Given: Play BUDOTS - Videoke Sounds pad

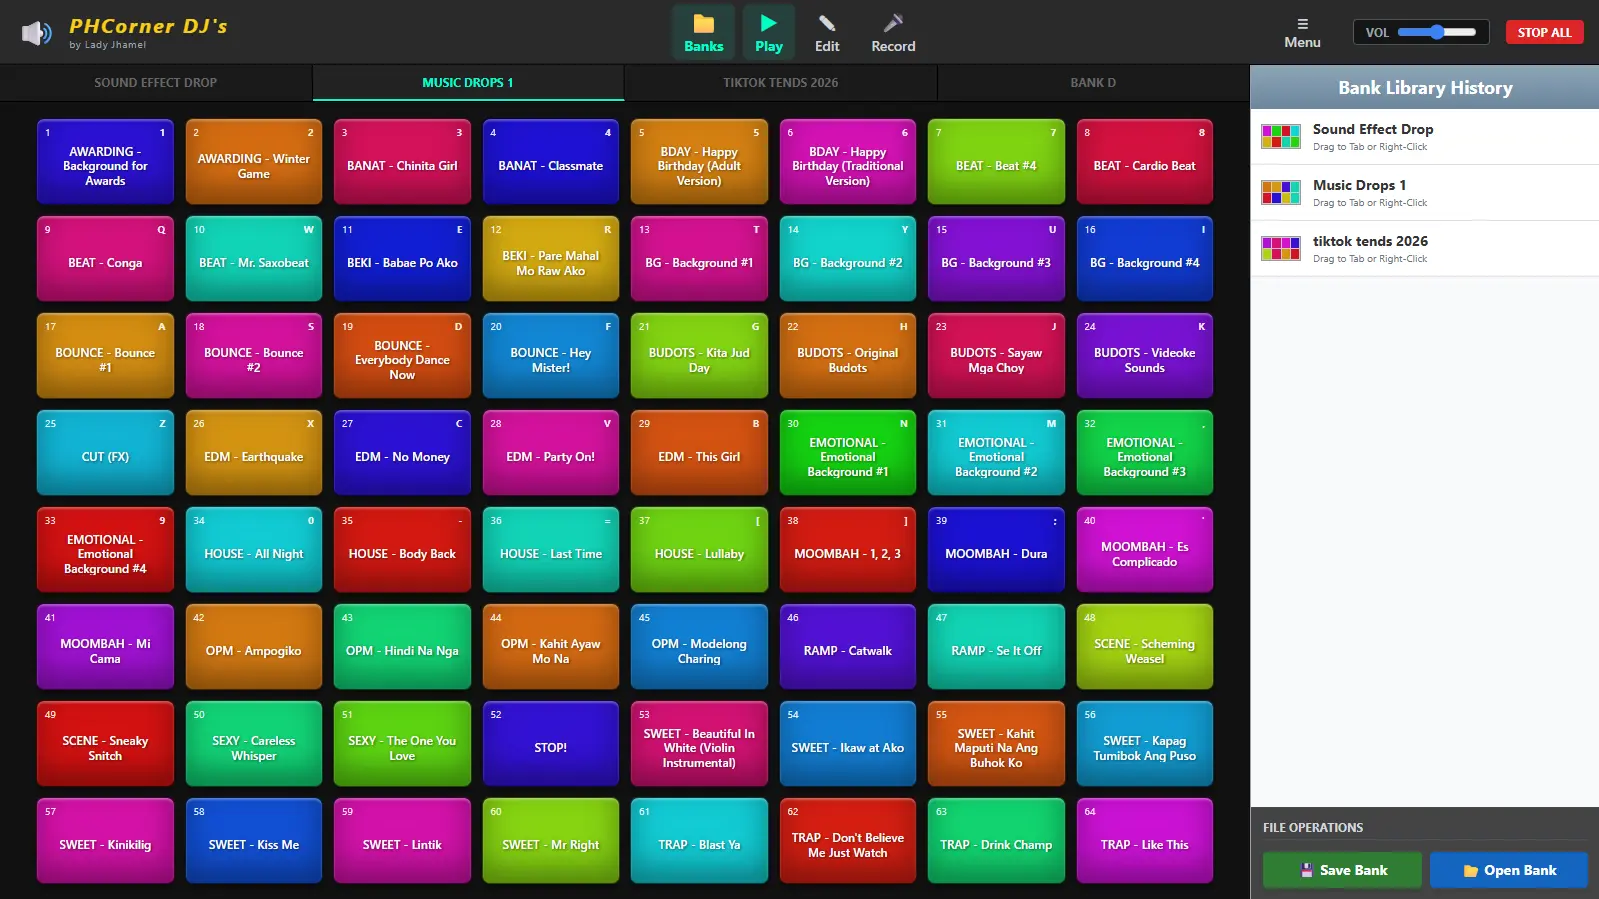Looking at the screenshot, I should coord(1145,355).
